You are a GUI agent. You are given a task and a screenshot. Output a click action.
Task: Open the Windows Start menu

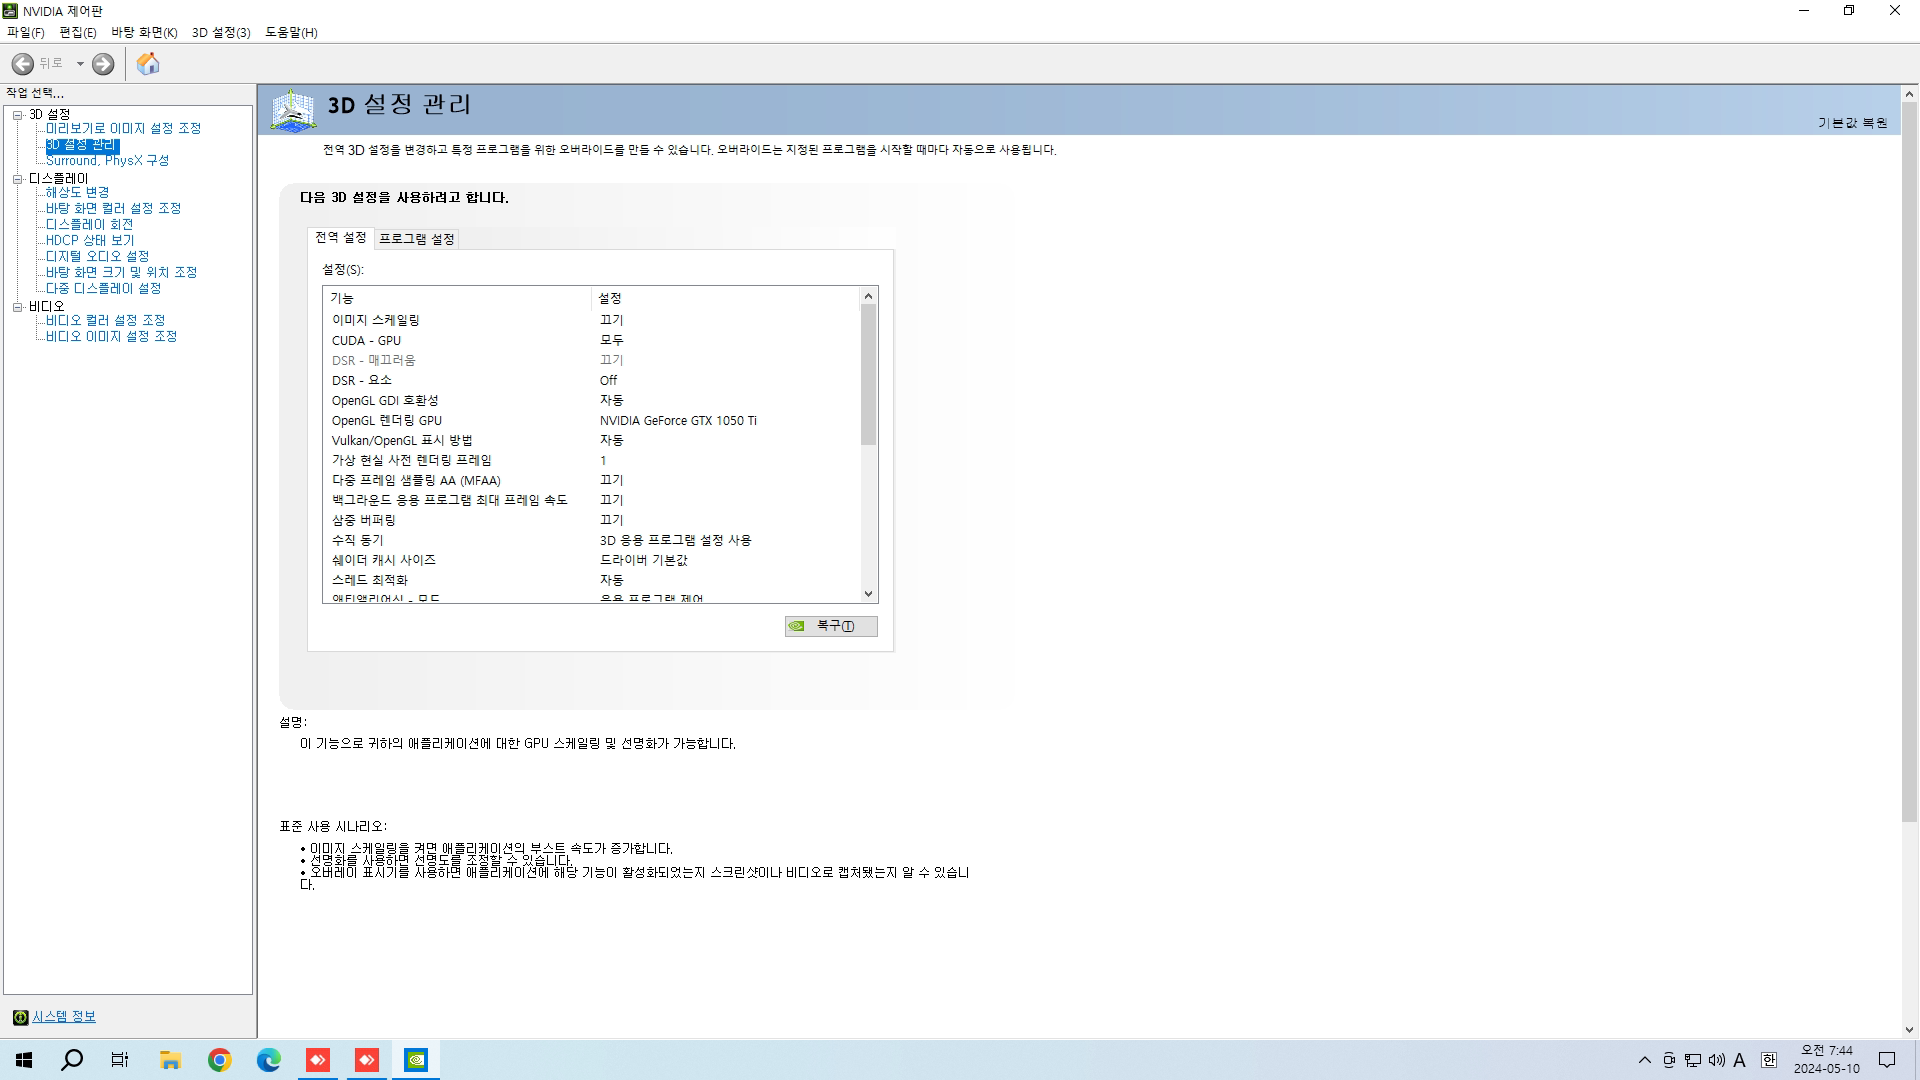click(24, 1060)
